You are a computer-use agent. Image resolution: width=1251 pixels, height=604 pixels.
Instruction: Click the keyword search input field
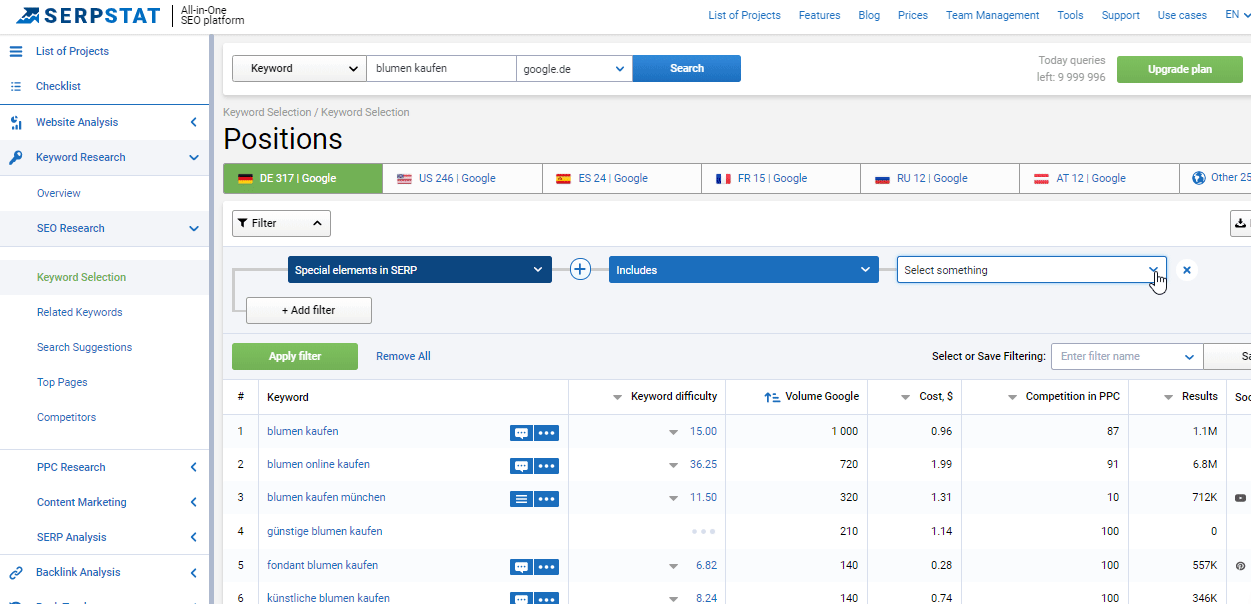click(441, 68)
